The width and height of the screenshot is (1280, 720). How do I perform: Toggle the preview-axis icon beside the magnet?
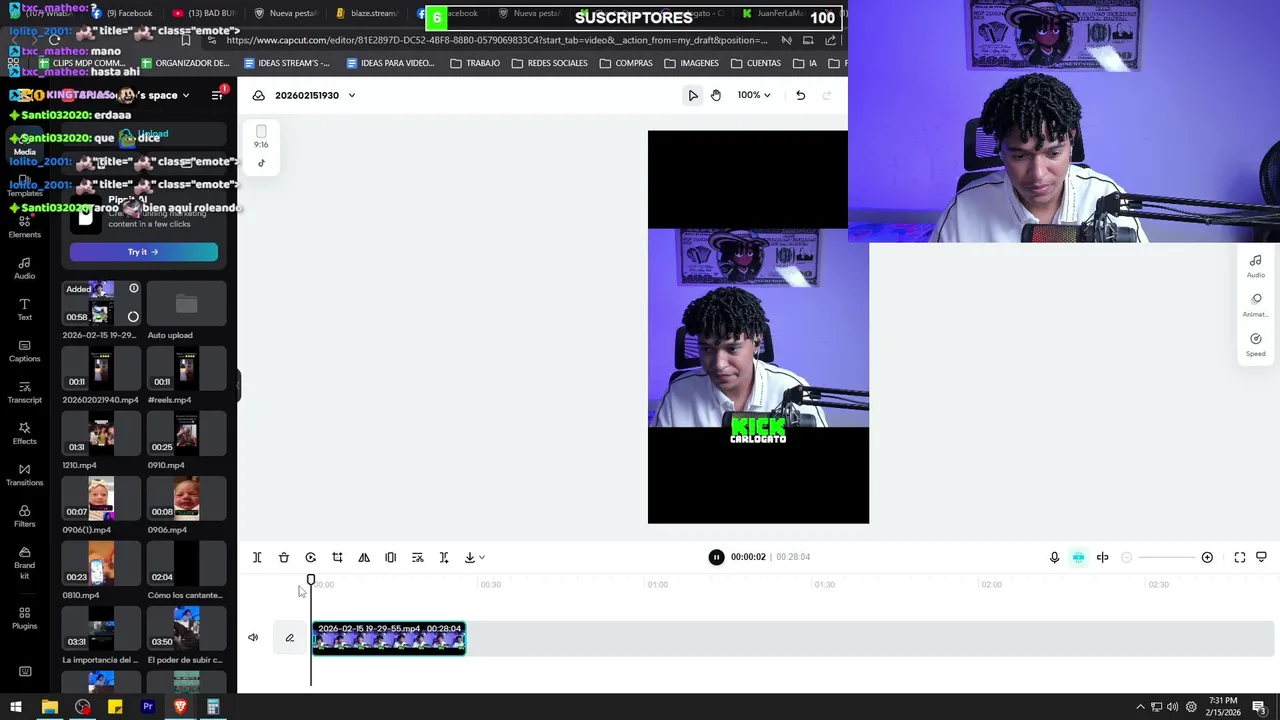[x=1103, y=557]
